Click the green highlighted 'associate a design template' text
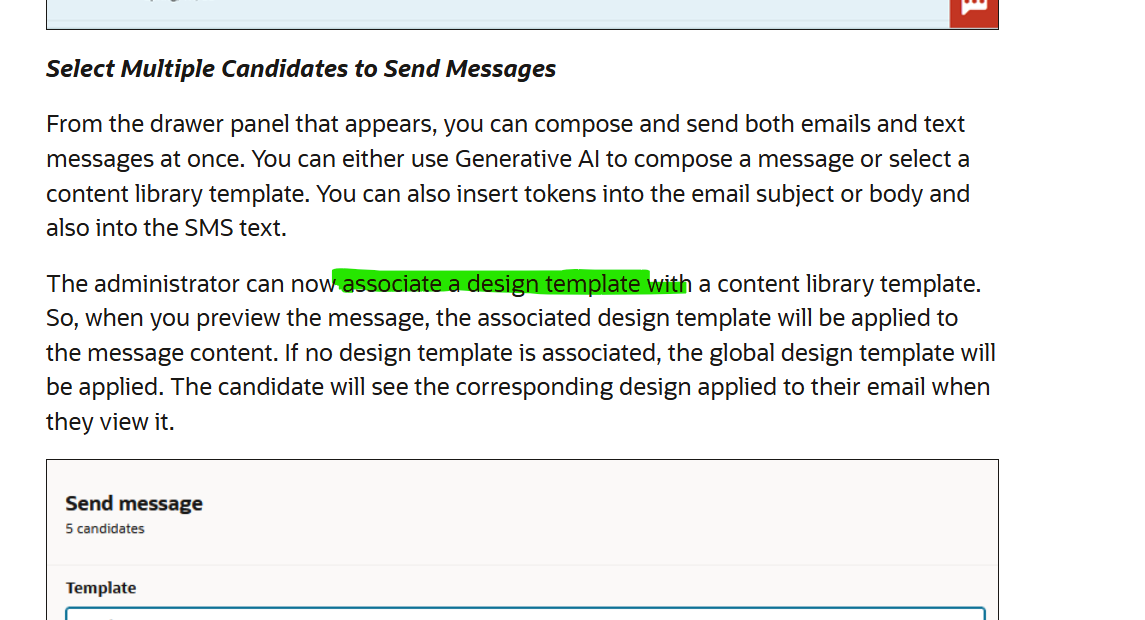Screen dimensions: 1145x620 [495, 283]
